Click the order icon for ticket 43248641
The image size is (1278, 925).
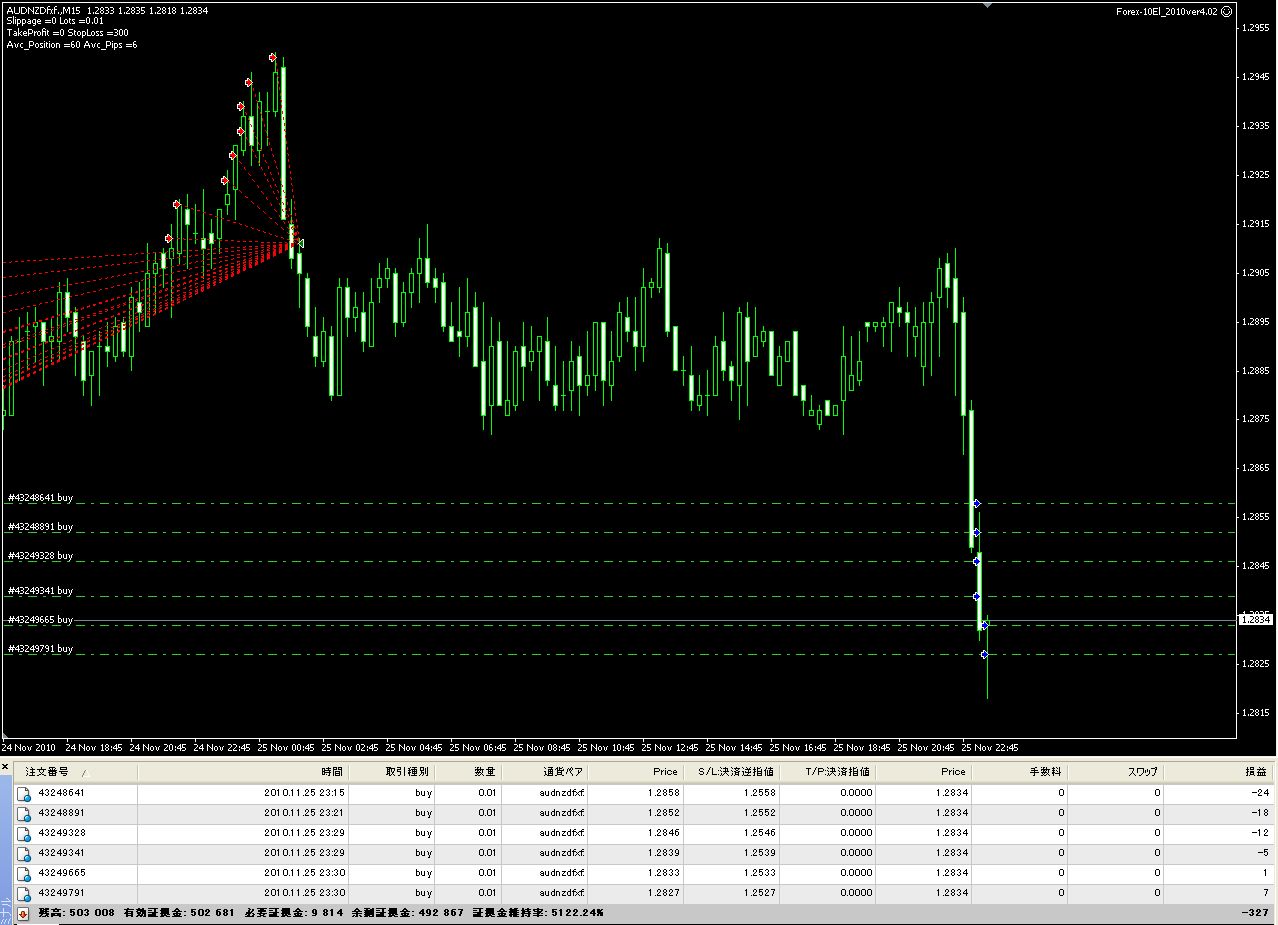(24, 793)
